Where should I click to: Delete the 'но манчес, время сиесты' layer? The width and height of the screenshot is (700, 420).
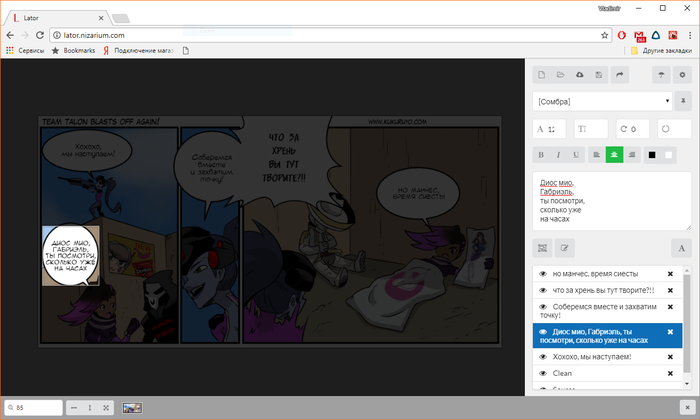[x=670, y=274]
